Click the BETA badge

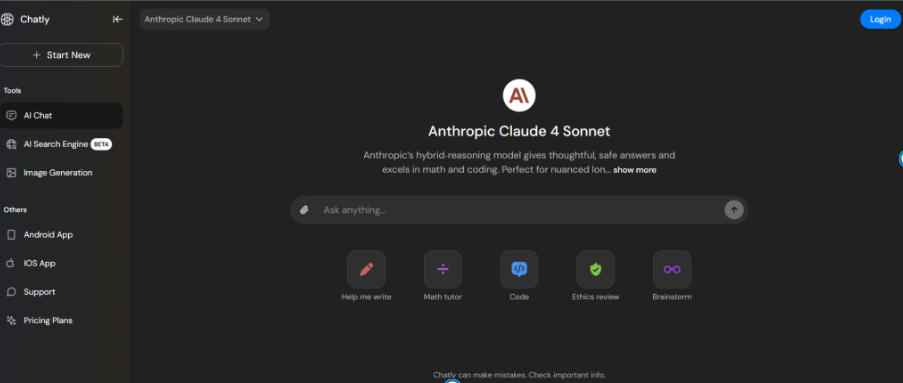101,145
